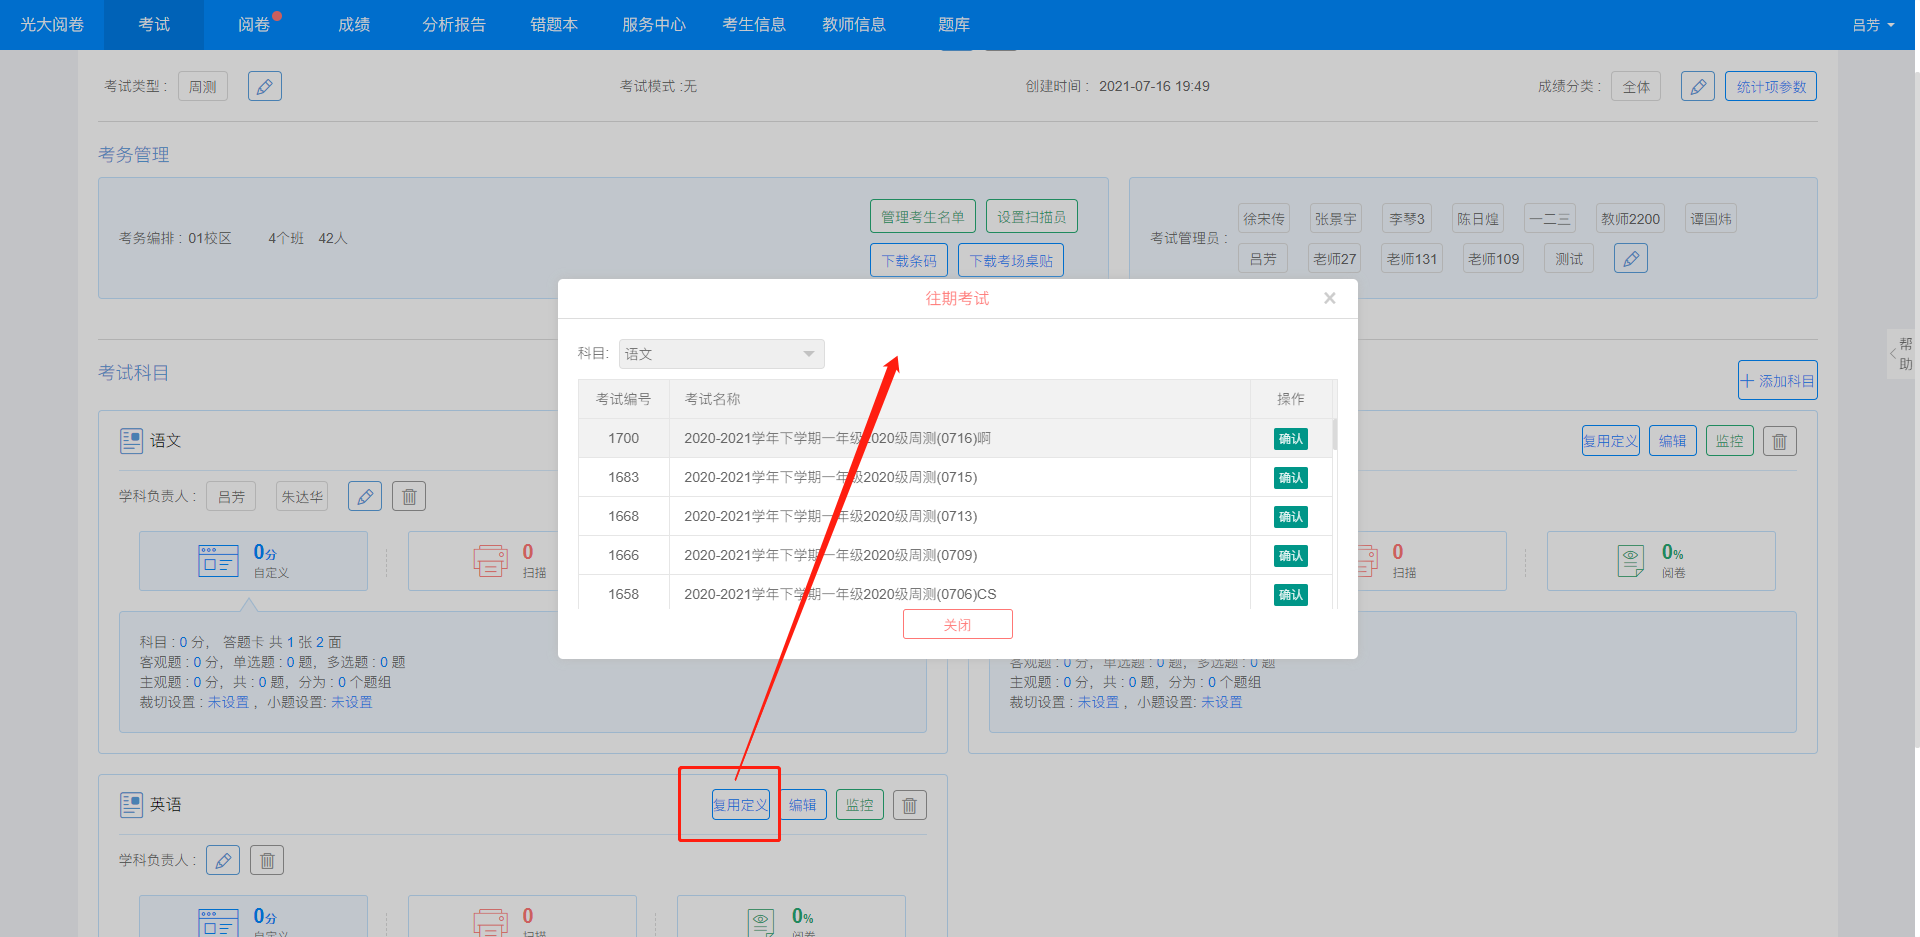The height and width of the screenshot is (937, 1920).
Task: Edit the exam administrators list with pencil icon
Action: (1630, 259)
